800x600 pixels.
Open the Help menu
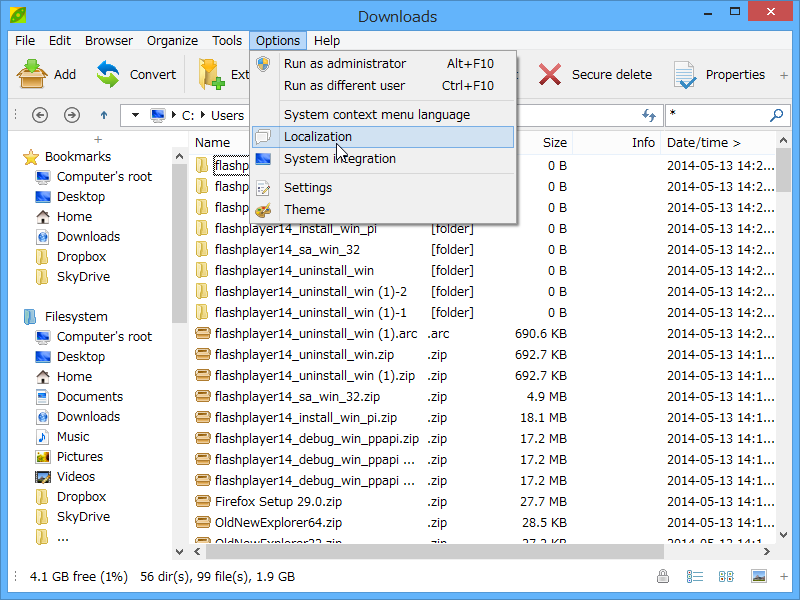point(327,40)
